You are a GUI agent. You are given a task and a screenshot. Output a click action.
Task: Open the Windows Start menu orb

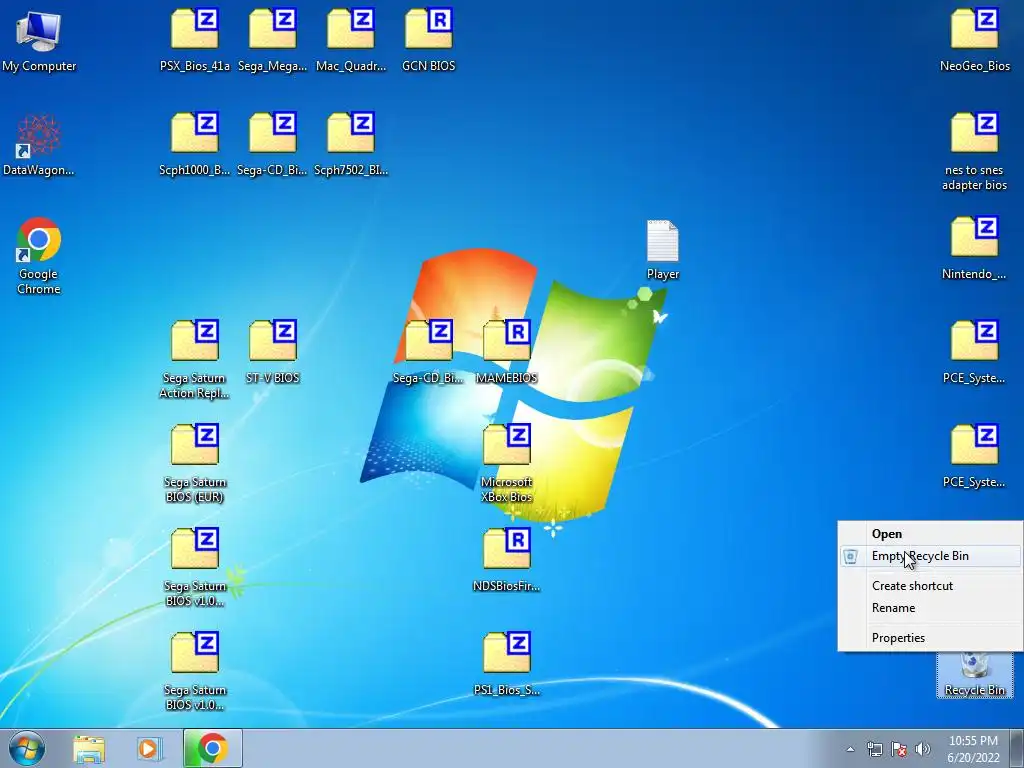tap(27, 748)
